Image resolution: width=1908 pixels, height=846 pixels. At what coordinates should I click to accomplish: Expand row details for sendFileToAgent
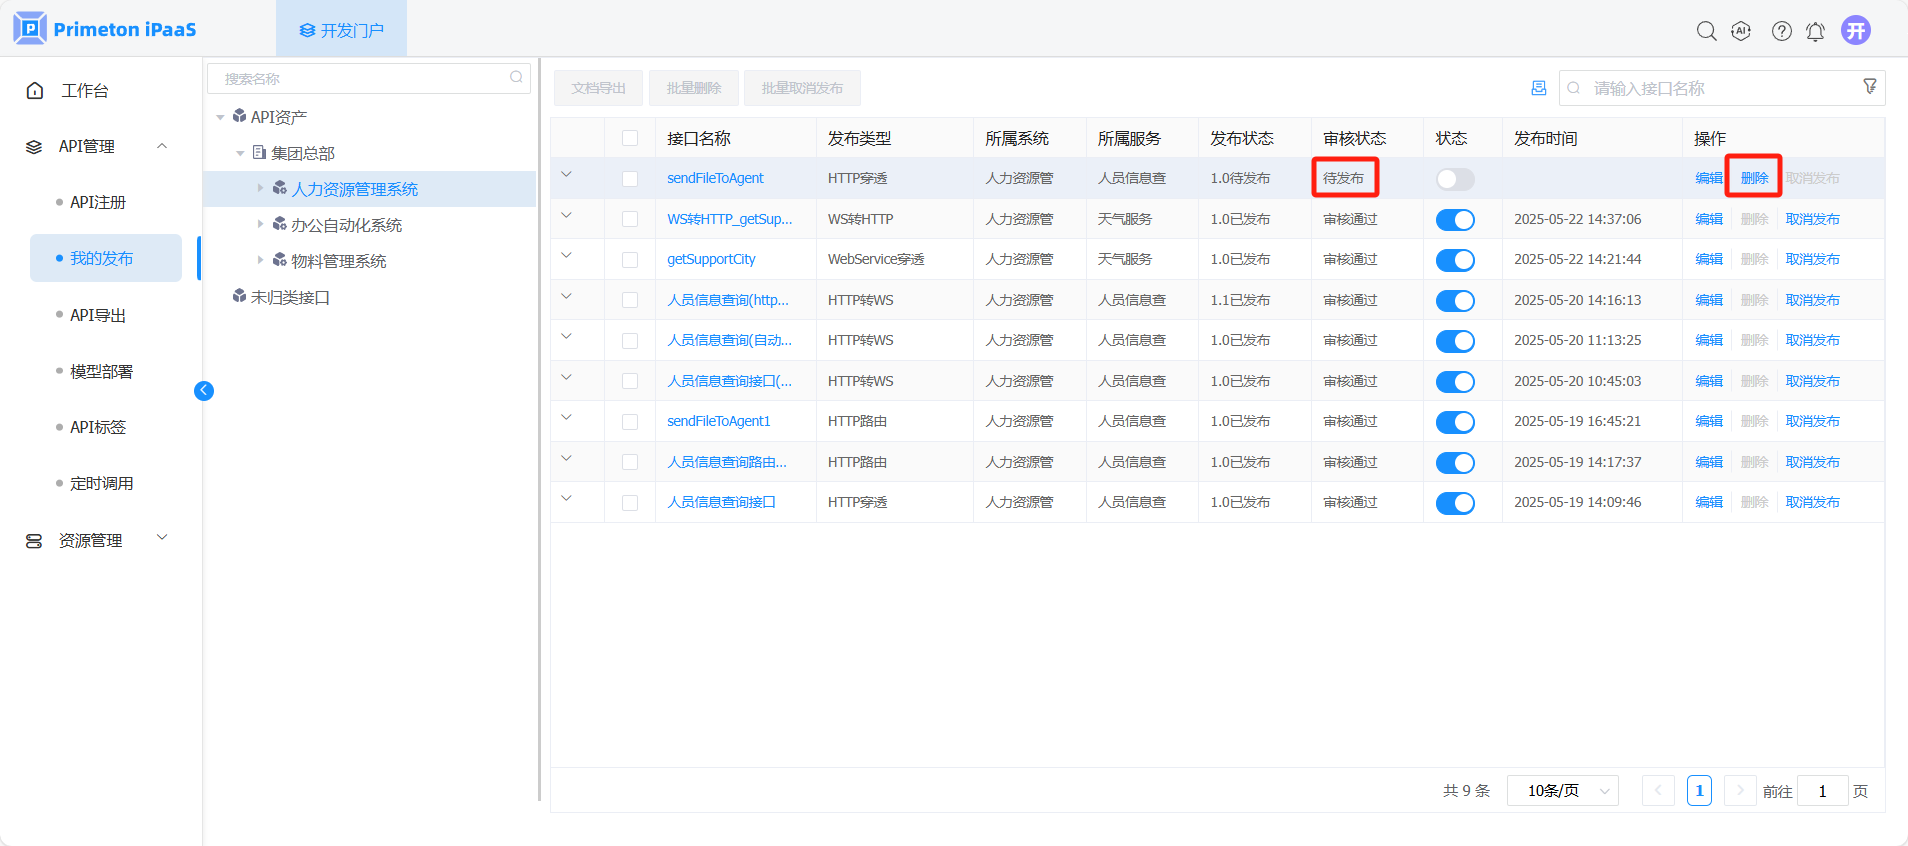(x=566, y=175)
